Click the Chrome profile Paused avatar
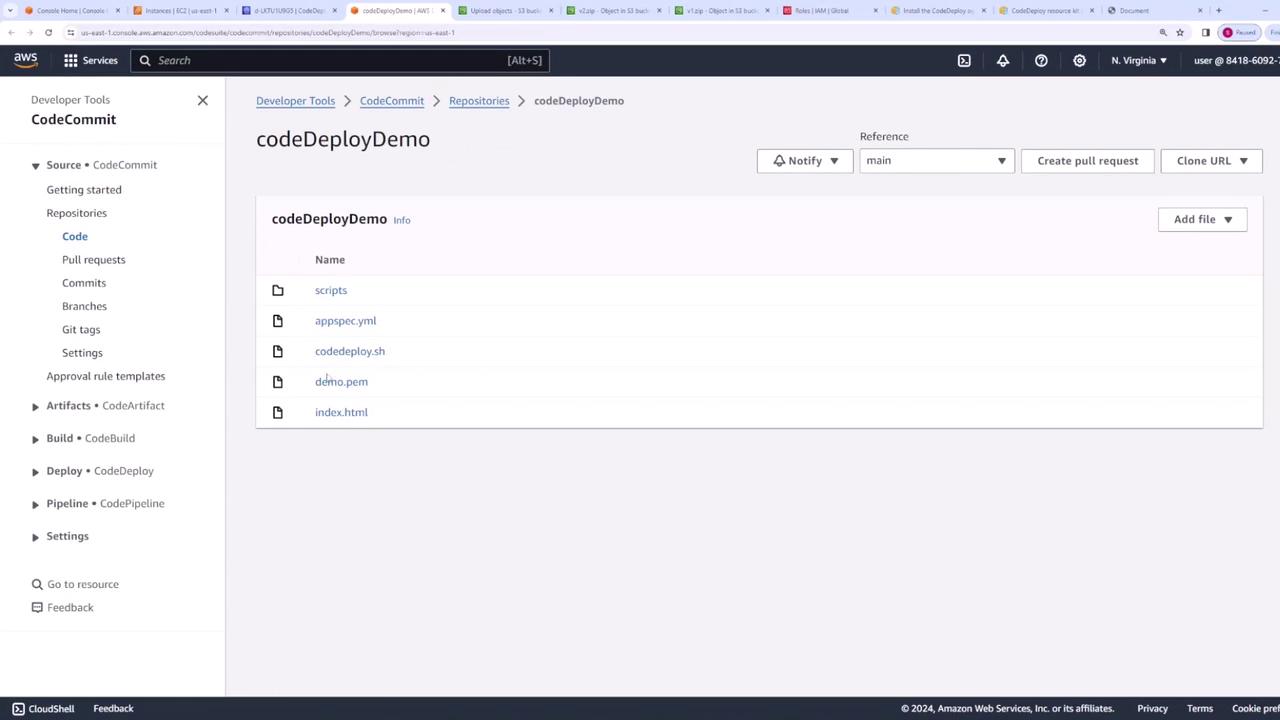The image size is (1280, 720). click(x=1239, y=32)
